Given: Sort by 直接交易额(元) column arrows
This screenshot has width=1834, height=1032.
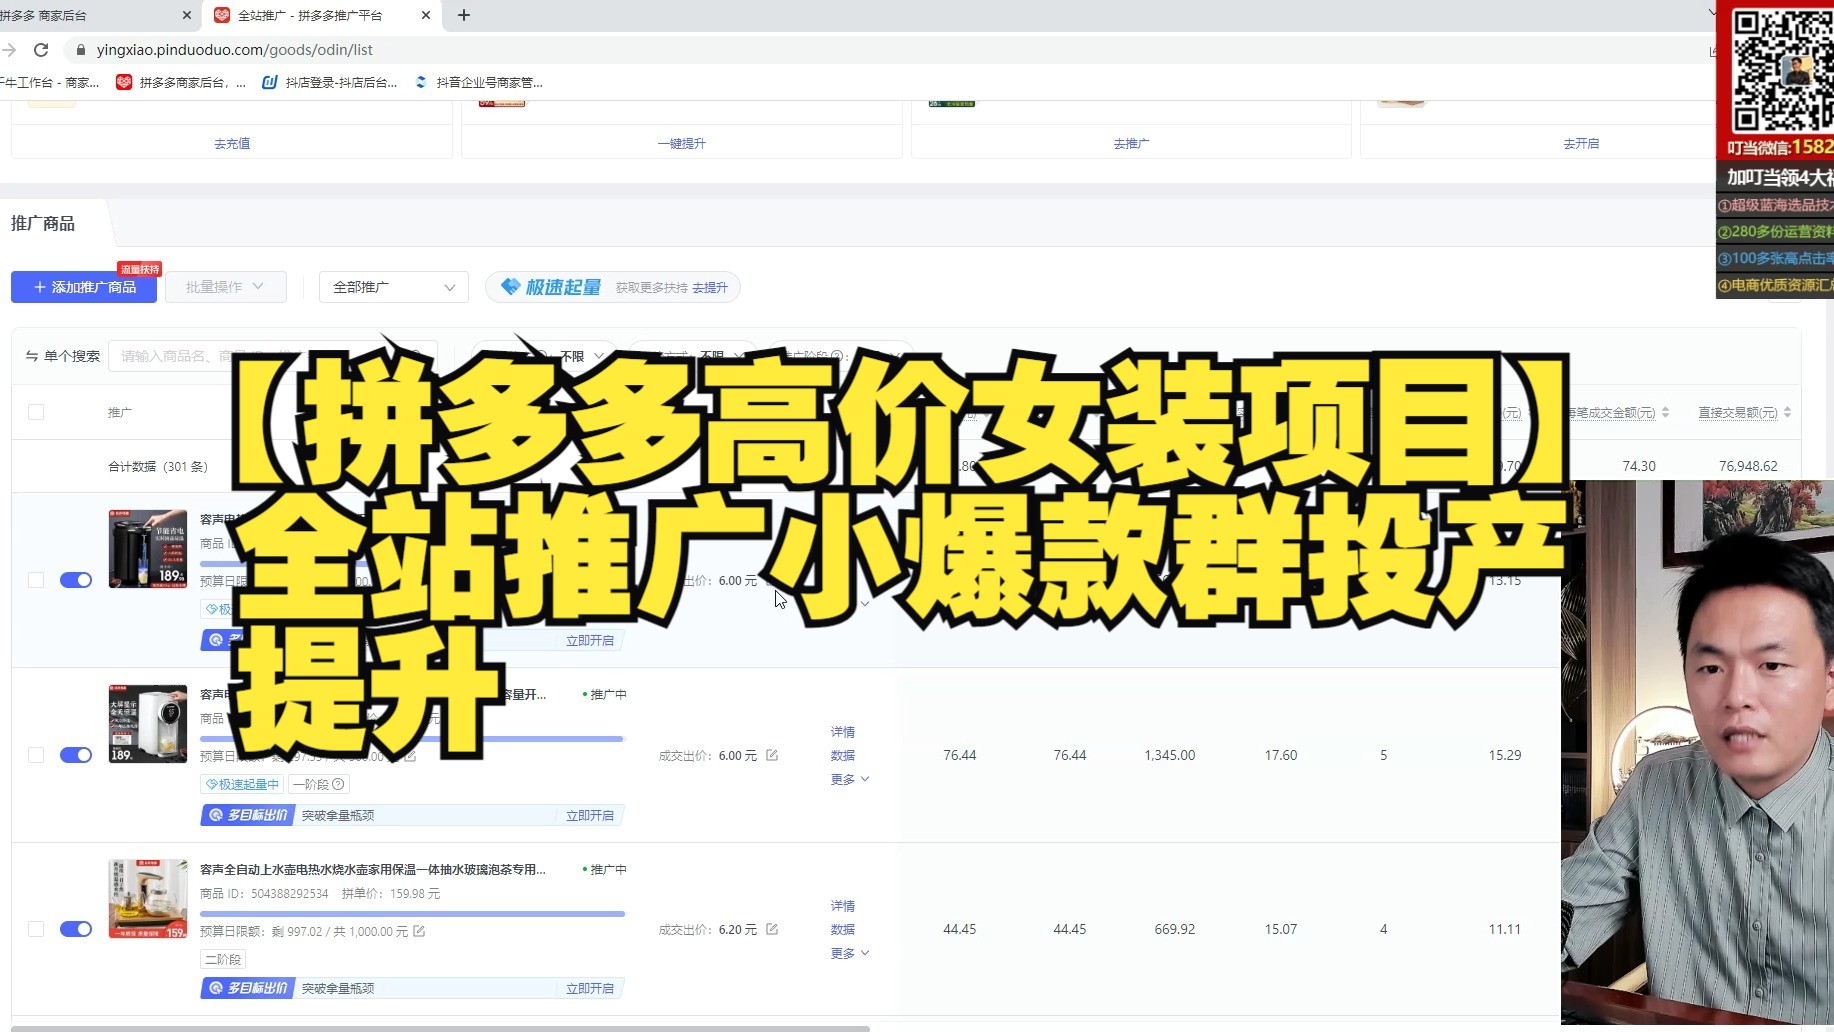Looking at the screenshot, I should [1787, 412].
